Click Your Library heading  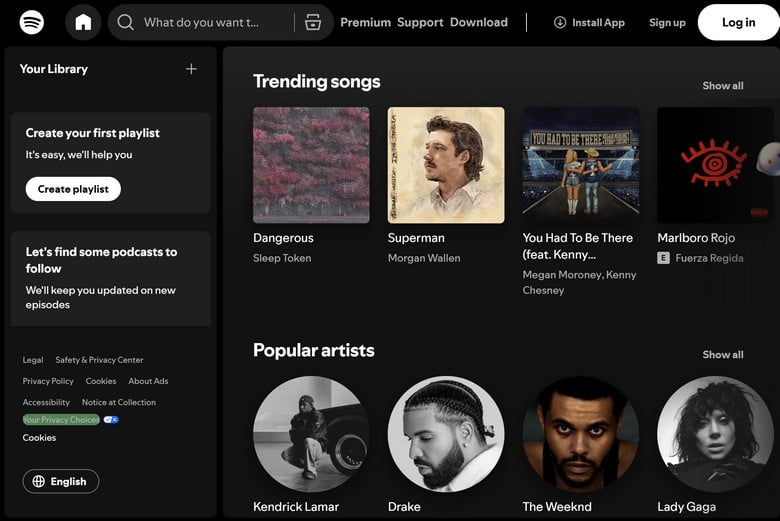54,69
